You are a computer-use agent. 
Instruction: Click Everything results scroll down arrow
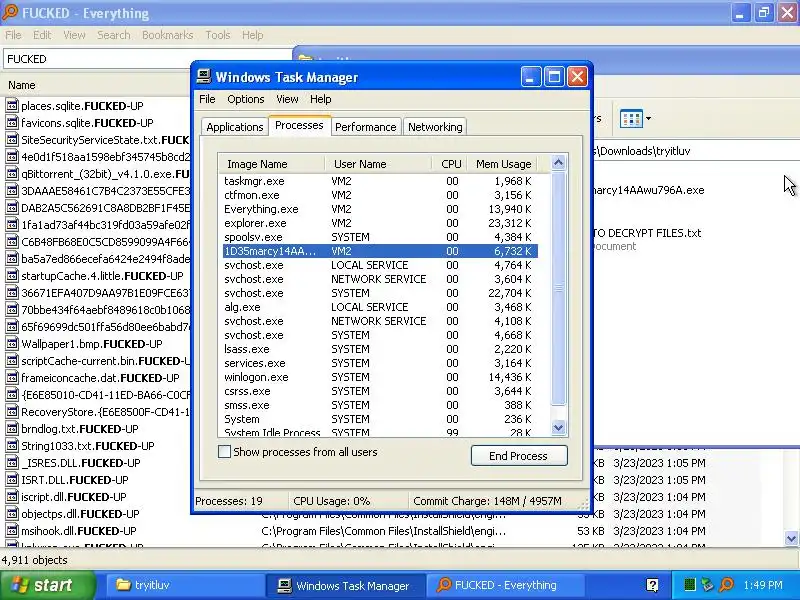792,538
